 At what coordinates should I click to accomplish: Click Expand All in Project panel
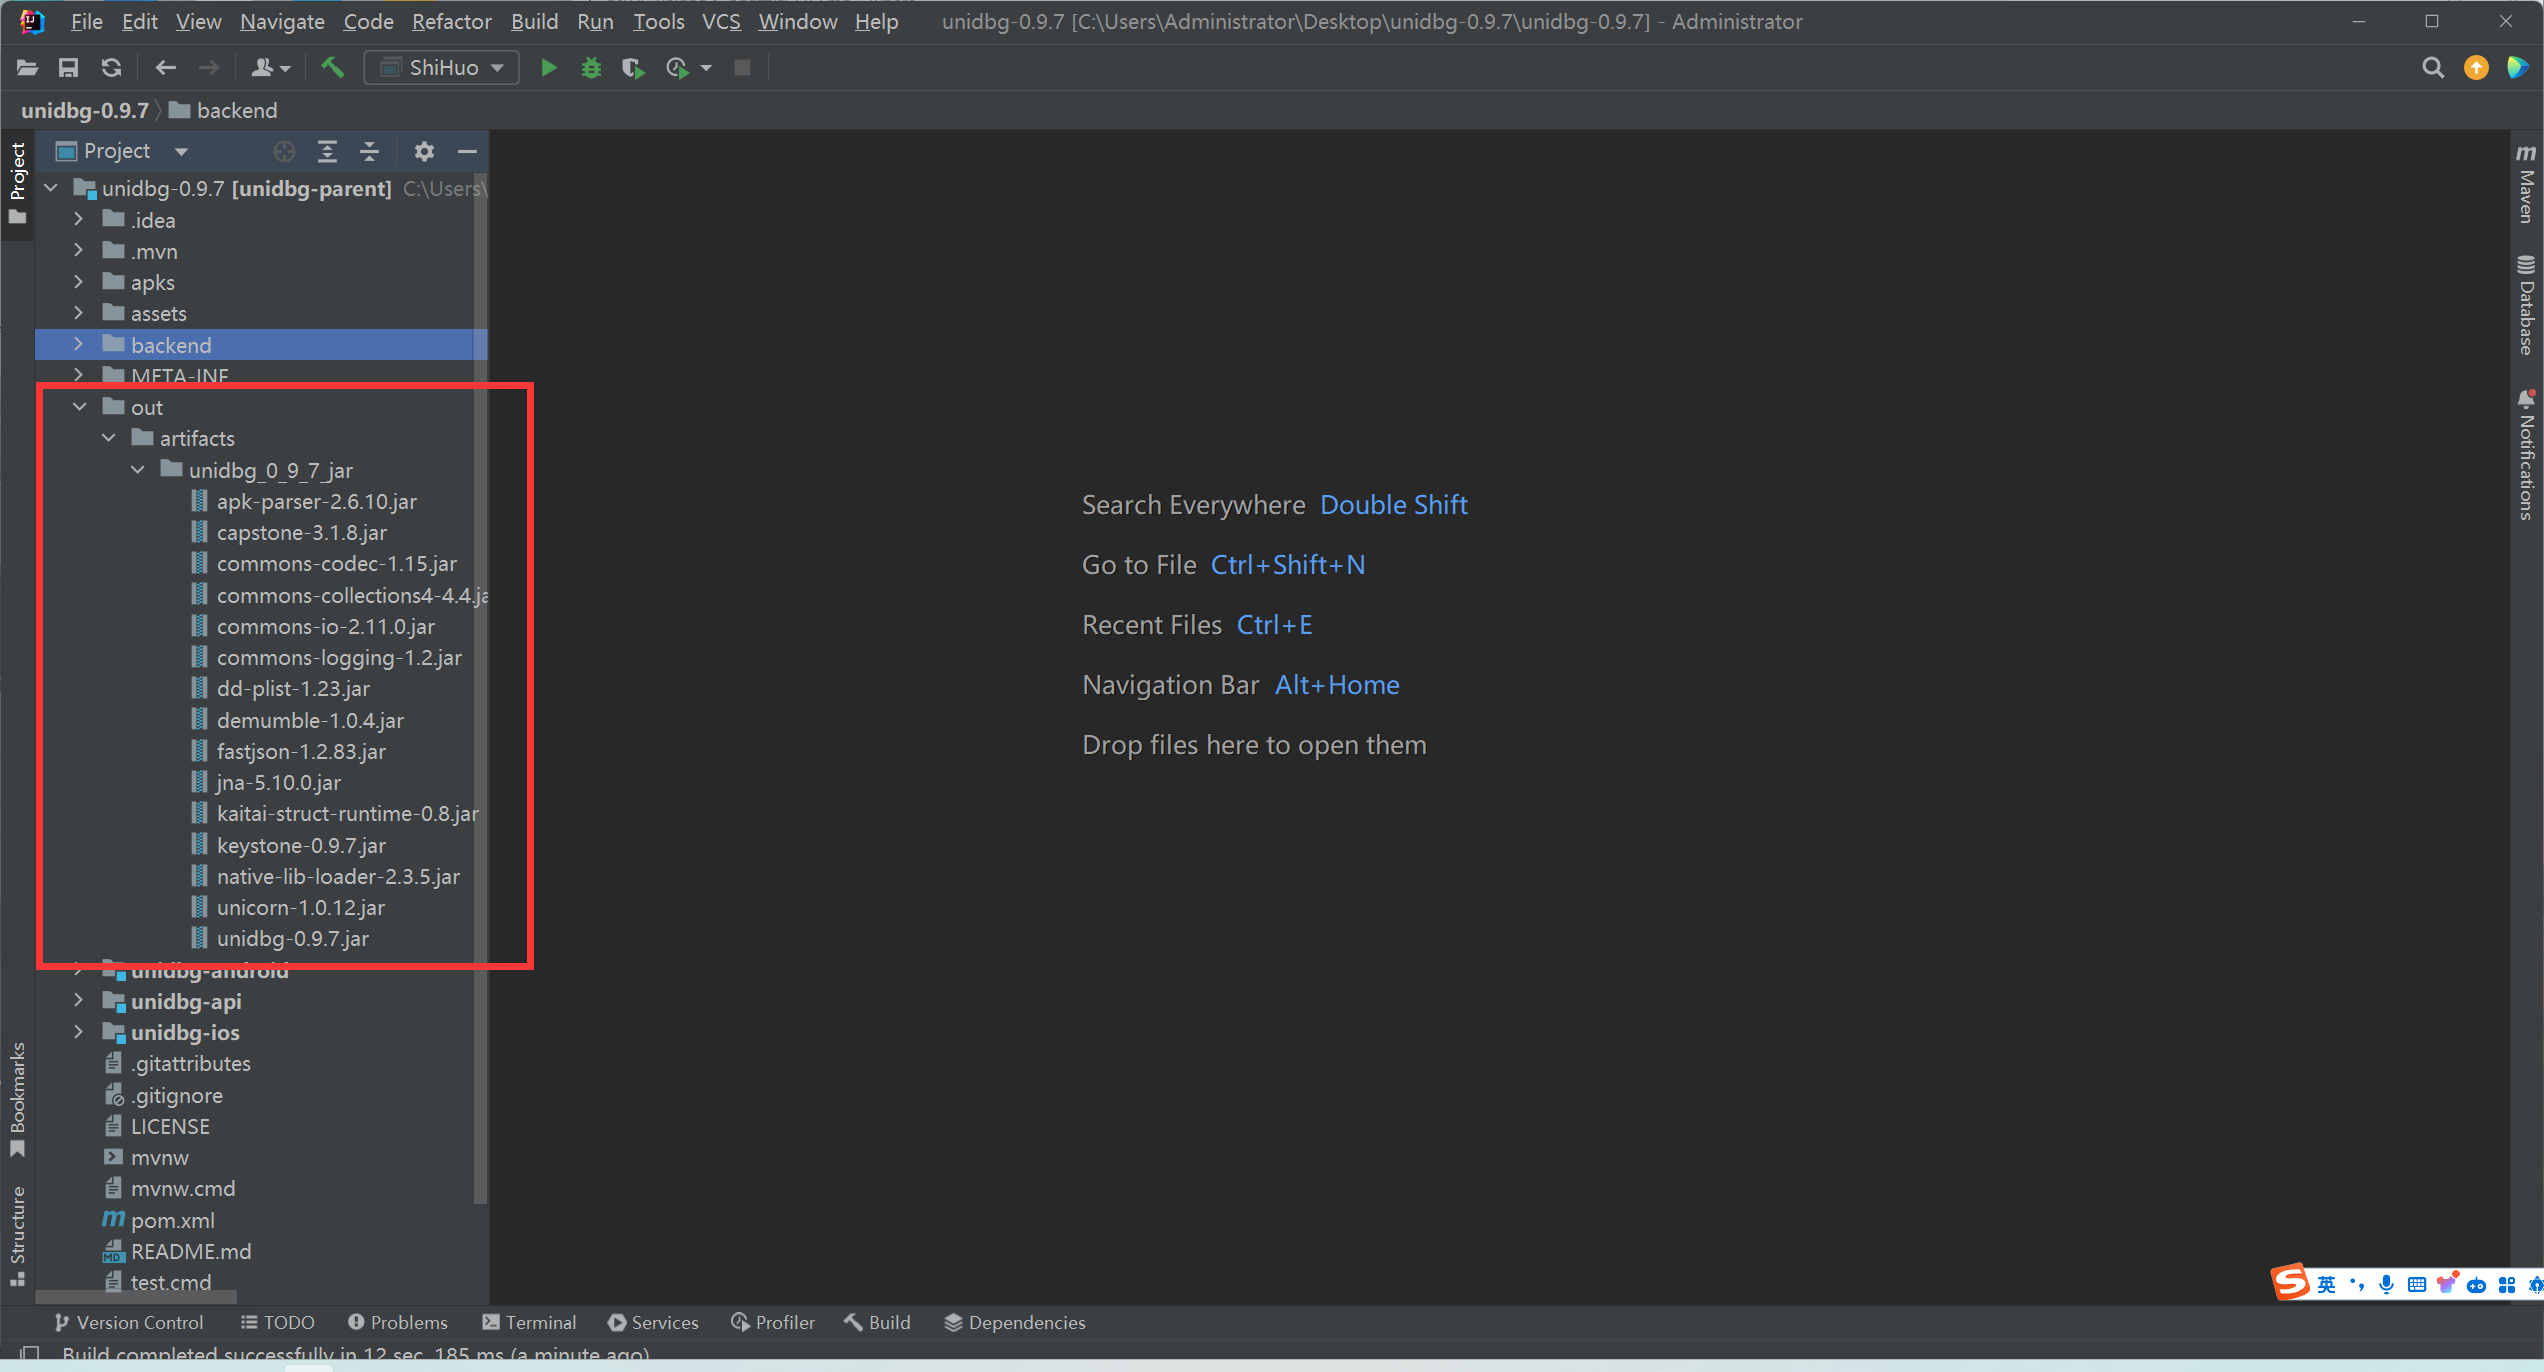(327, 152)
